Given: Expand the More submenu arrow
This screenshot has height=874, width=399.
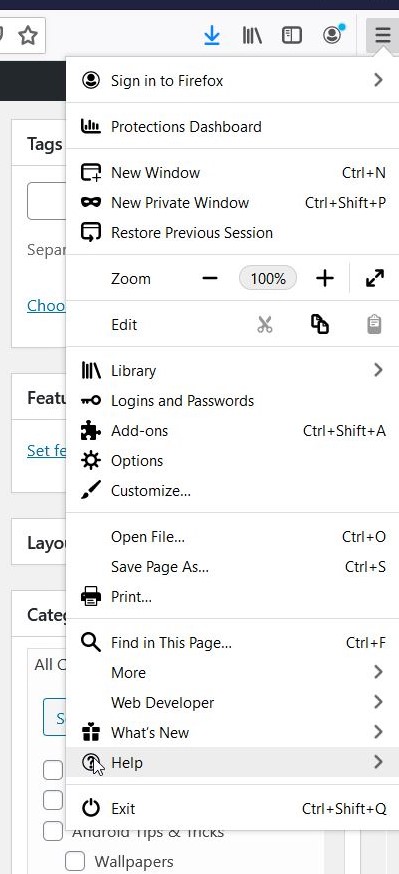Looking at the screenshot, I should pos(378,672).
